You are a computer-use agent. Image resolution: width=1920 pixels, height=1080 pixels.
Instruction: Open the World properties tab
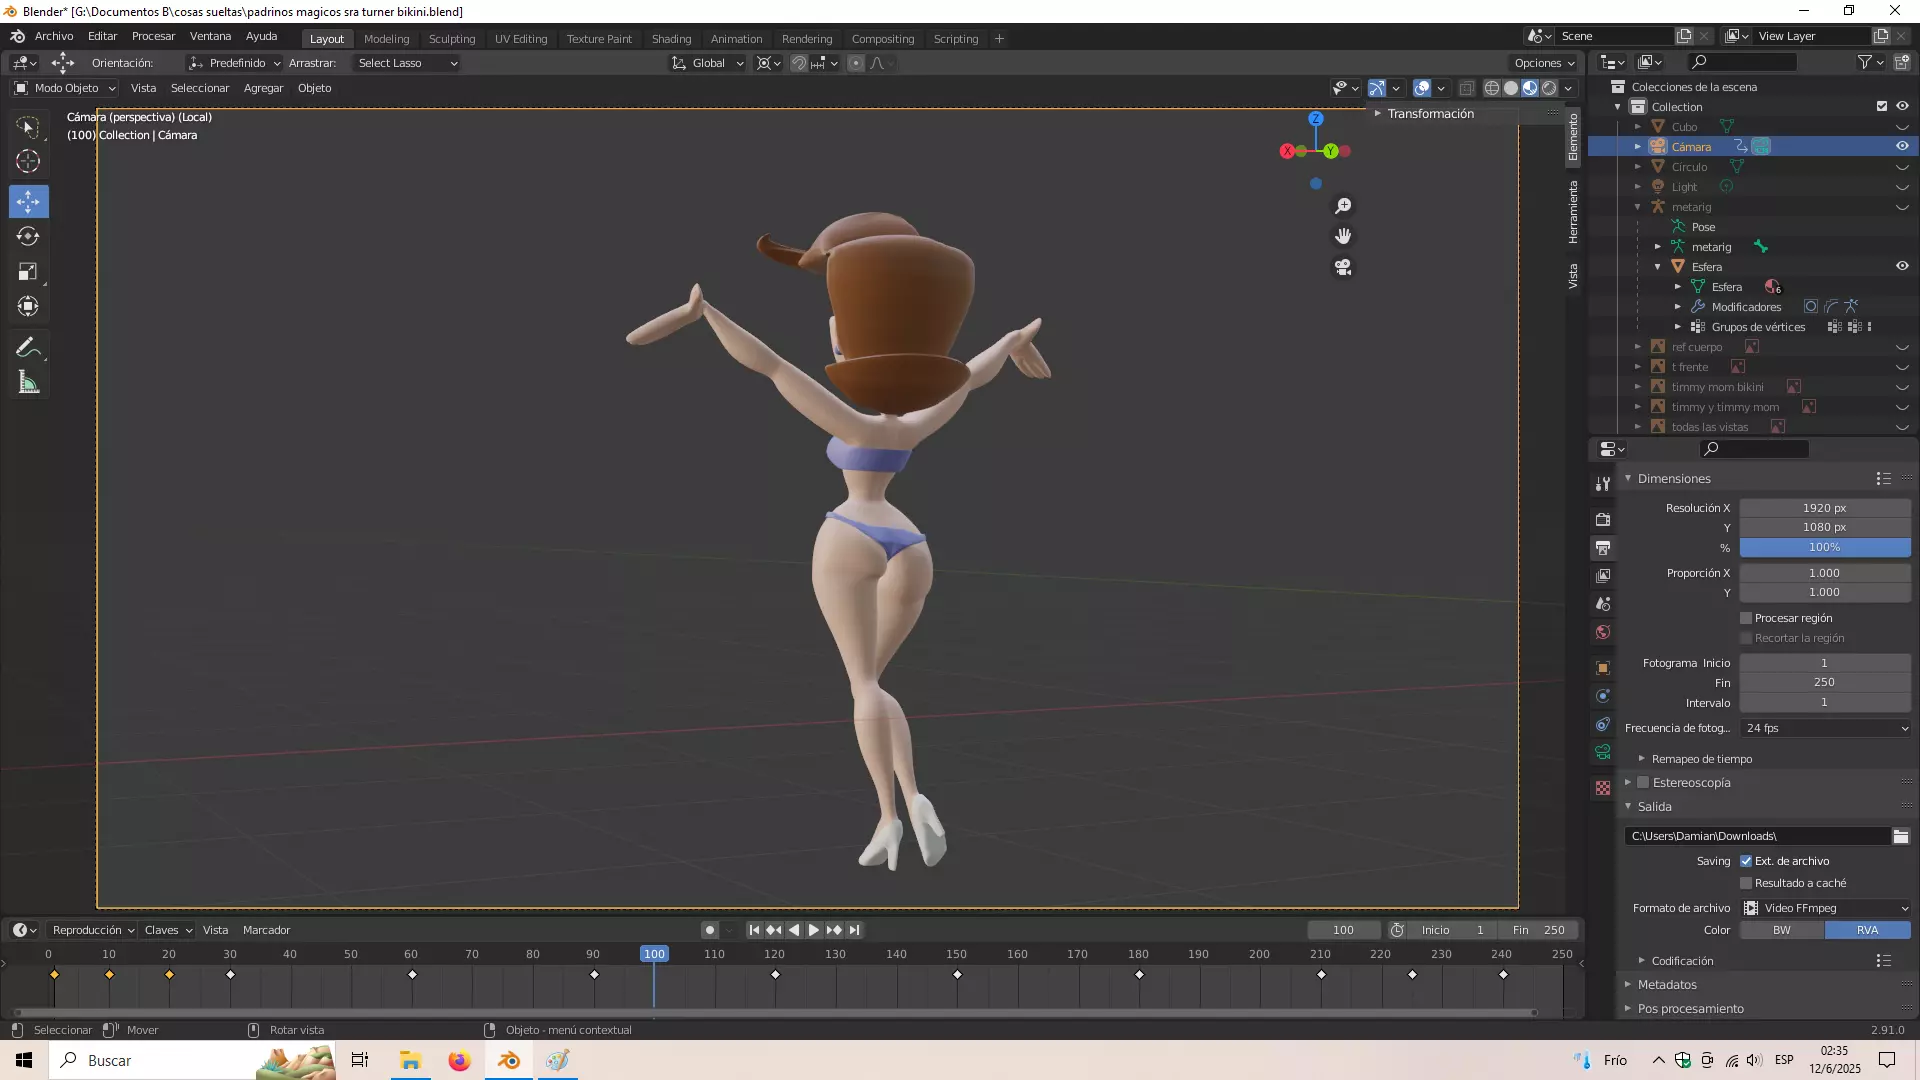point(1603,632)
